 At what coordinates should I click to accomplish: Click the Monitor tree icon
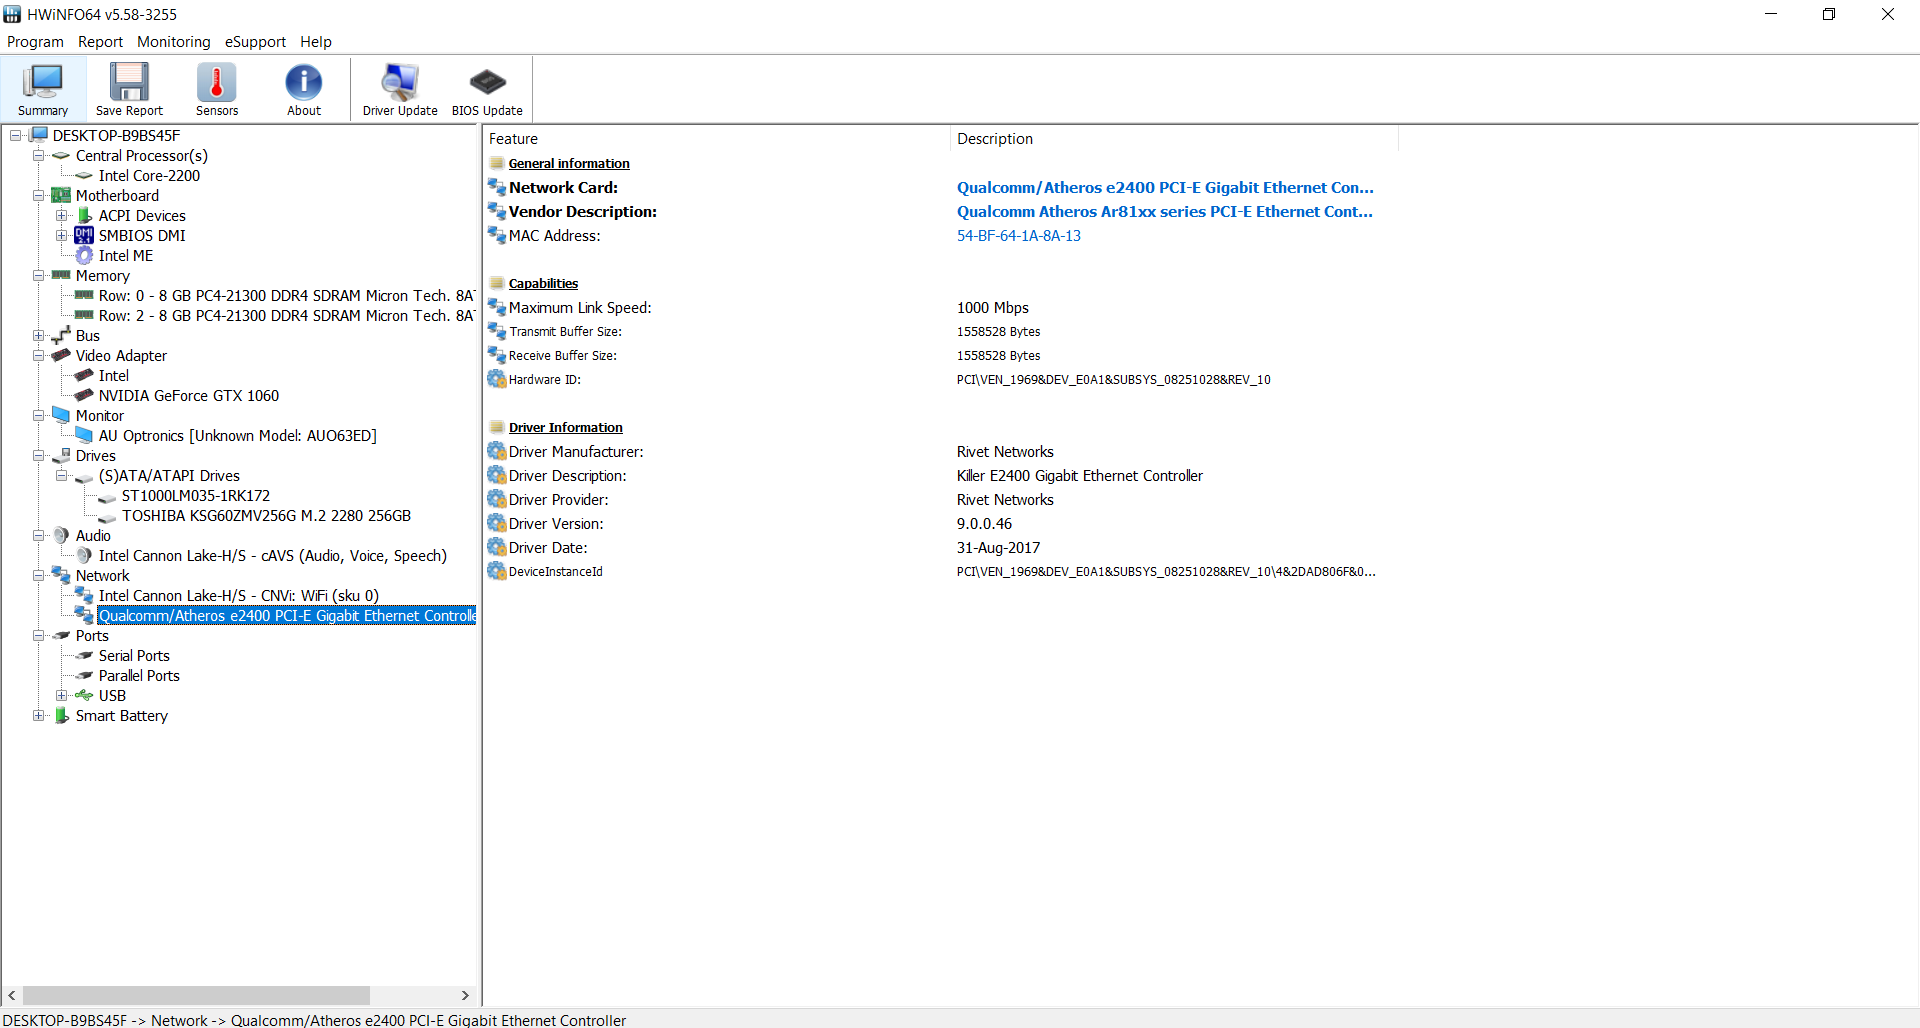[x=61, y=415]
